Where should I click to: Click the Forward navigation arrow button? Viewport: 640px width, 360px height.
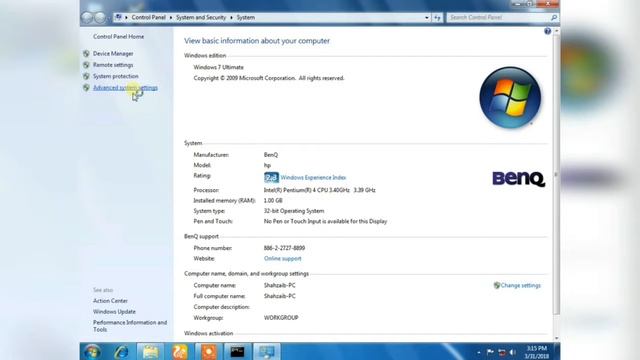99,18
